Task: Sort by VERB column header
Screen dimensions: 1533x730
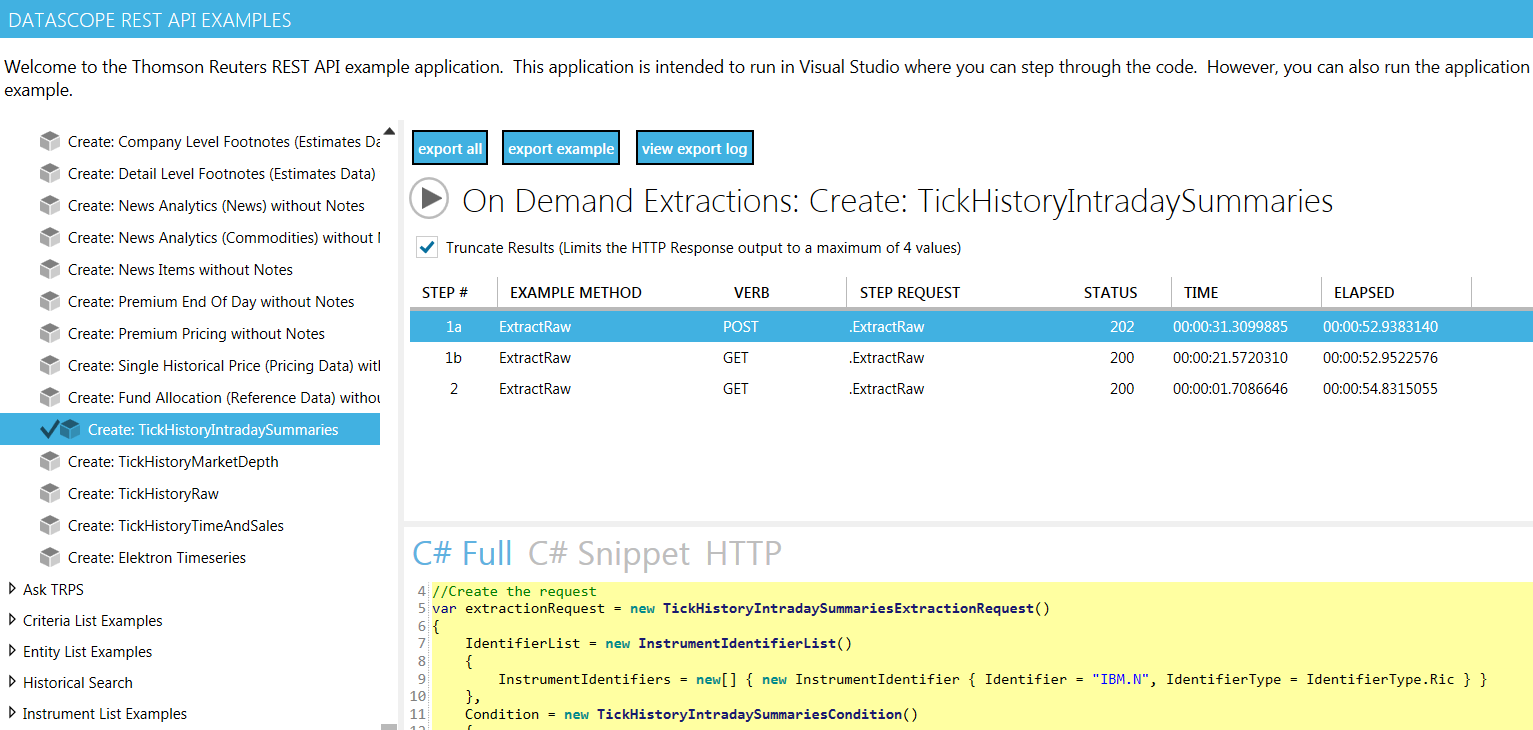Action: click(752, 293)
